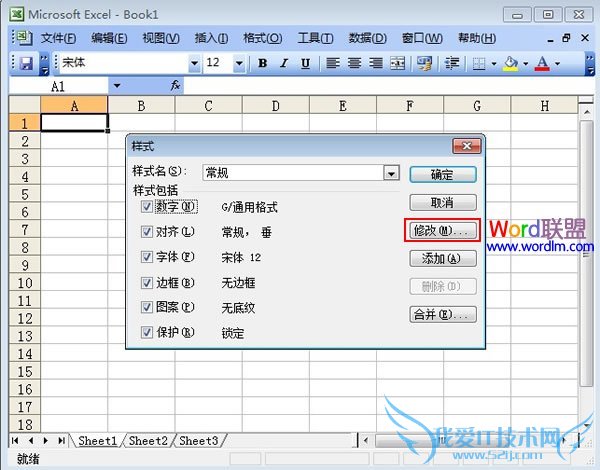The width and height of the screenshot is (600, 470).
Task: Uncheck the 对齐(L) checkbox
Action: pyautogui.click(x=147, y=232)
